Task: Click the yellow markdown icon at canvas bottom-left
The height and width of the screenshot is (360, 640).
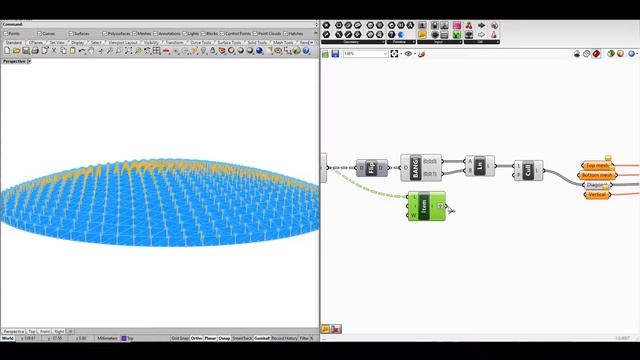Action: 325,329
